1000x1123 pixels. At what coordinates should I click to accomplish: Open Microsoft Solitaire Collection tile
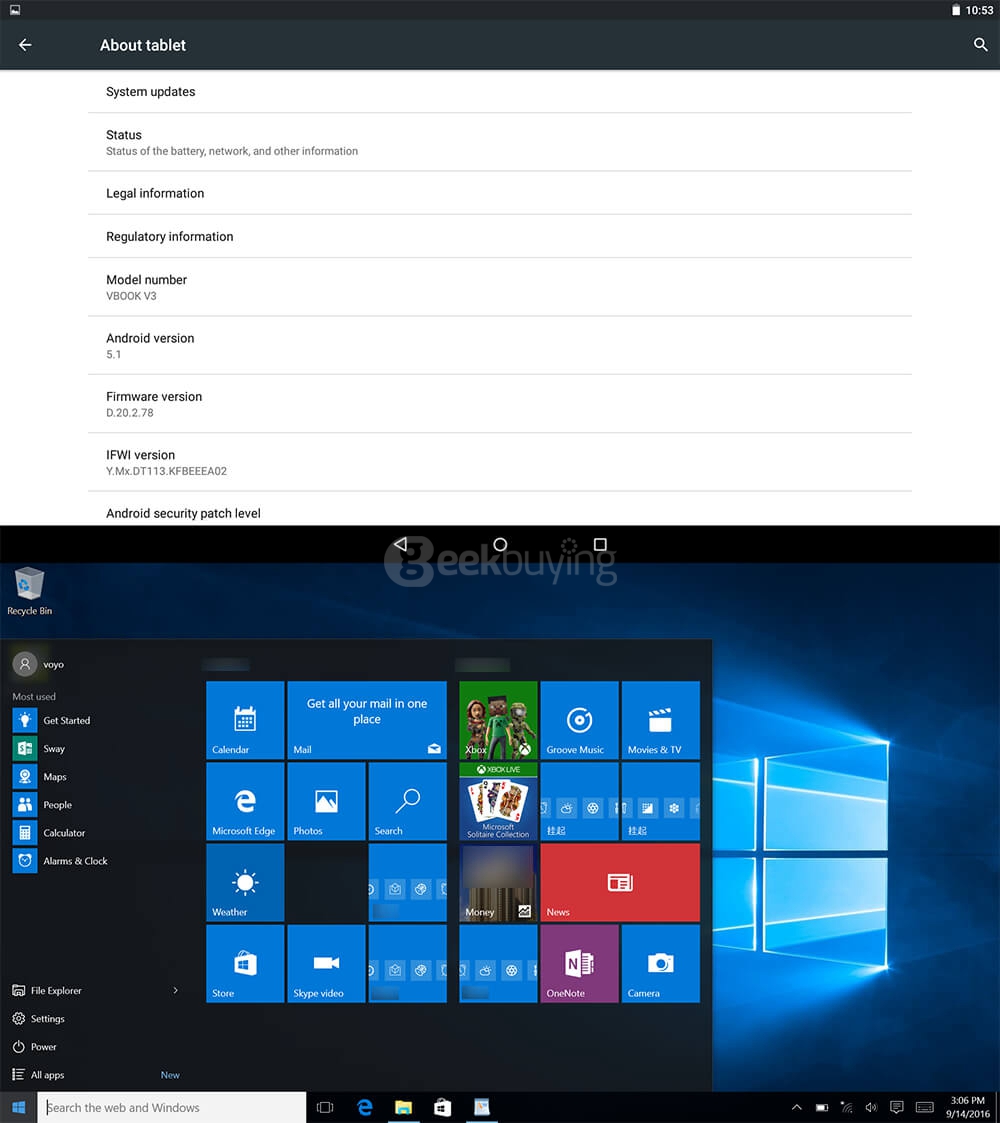498,801
